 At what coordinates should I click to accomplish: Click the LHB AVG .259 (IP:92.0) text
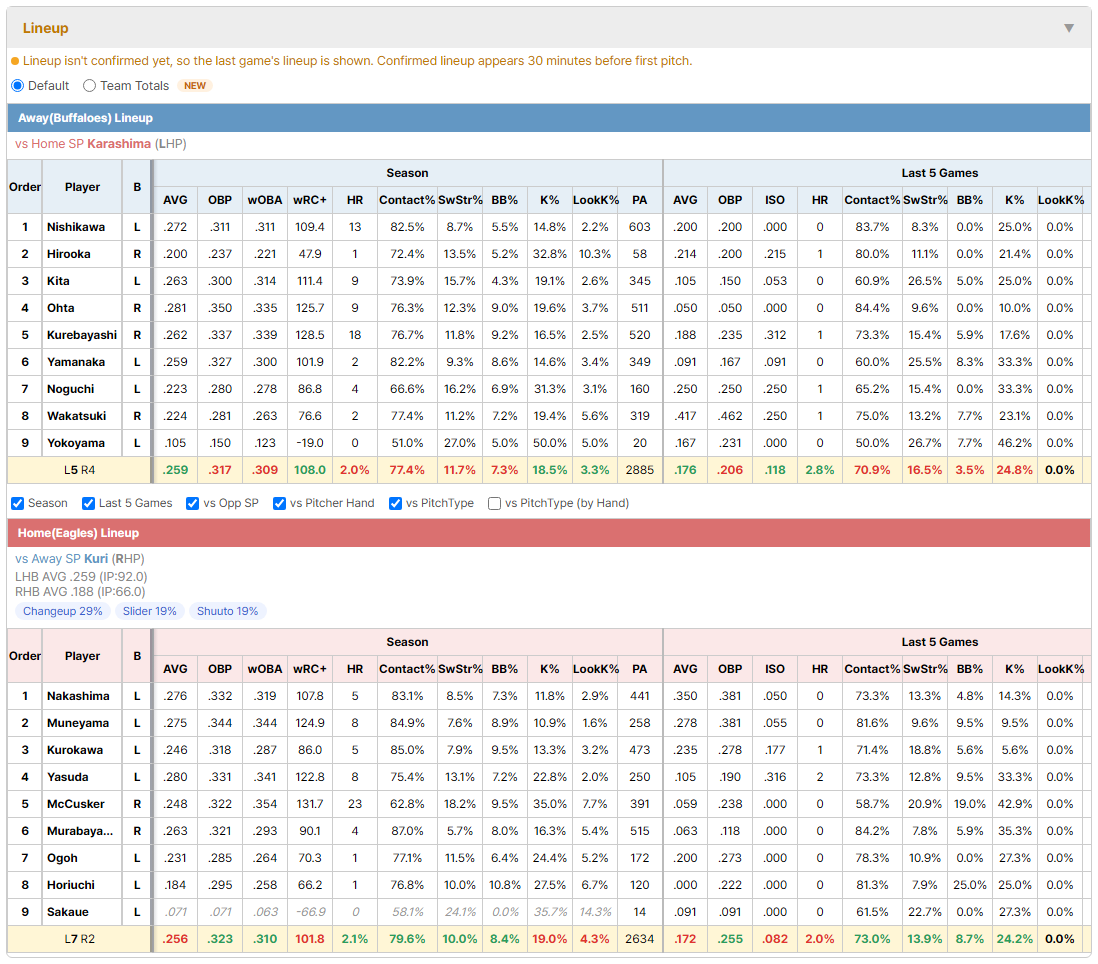pos(81,577)
